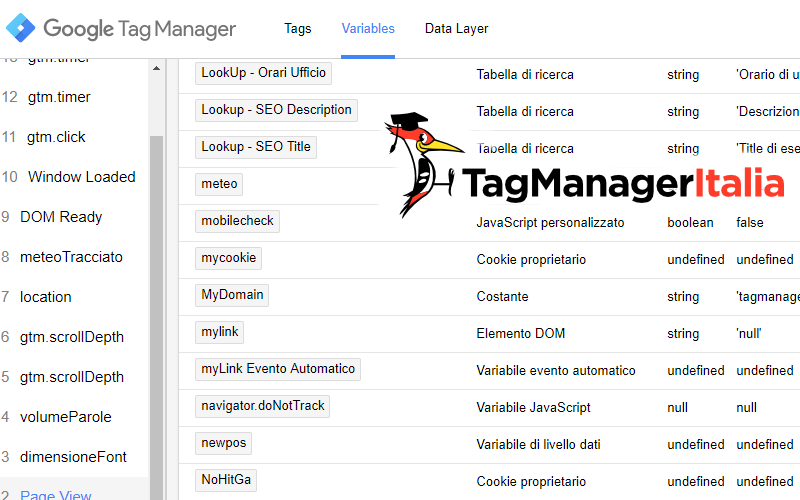Open the Tags tab
800x500 pixels.
(x=298, y=29)
